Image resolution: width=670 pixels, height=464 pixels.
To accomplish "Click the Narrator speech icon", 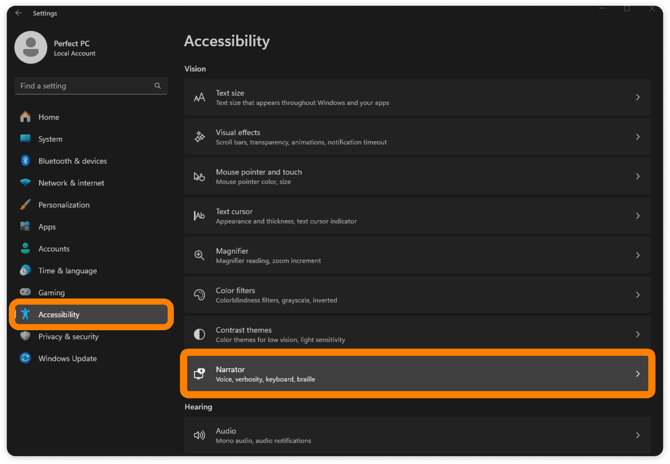I will 200,374.
